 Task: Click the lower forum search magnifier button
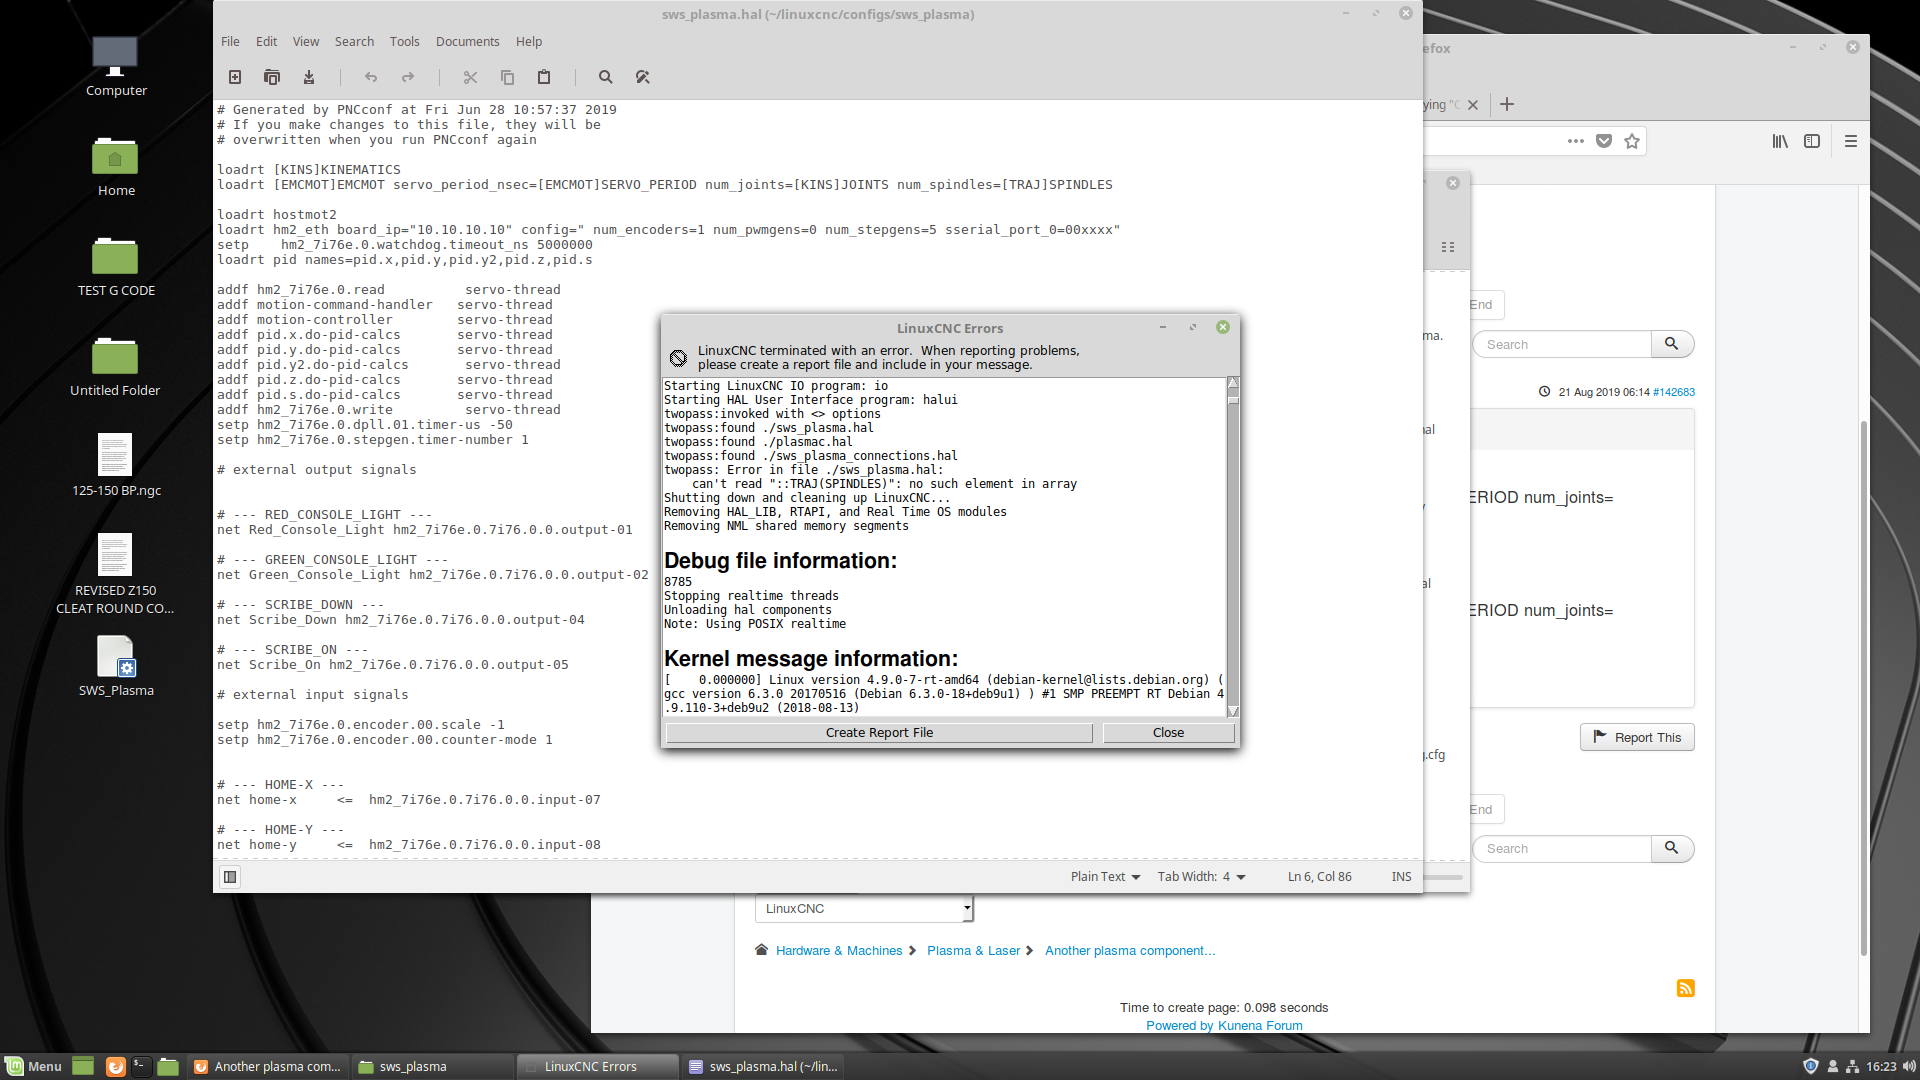[x=1671, y=848]
